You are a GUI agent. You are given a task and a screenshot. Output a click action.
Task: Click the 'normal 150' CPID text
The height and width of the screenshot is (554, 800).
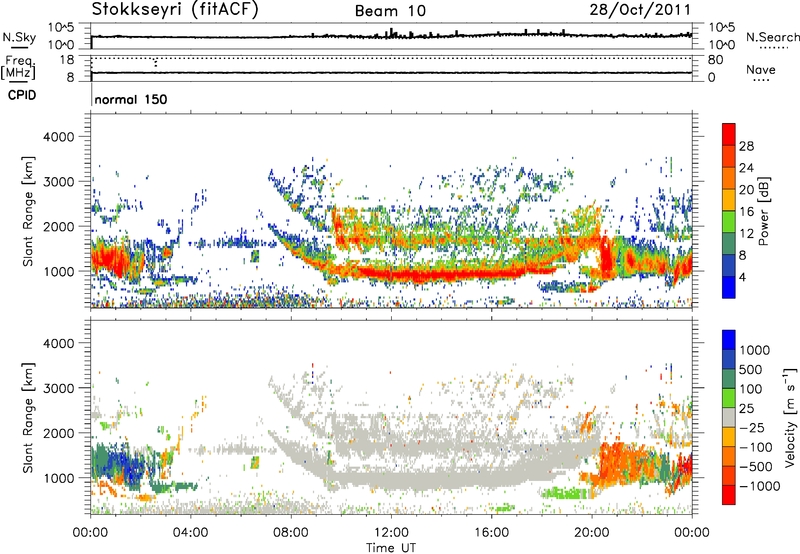point(131,99)
